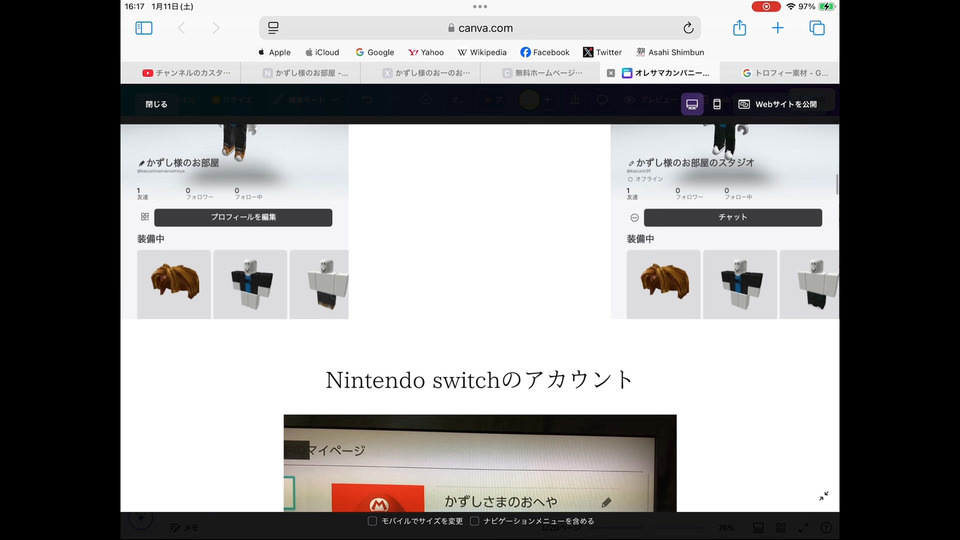The height and width of the screenshot is (540, 960).
Task: Open the Asahi Shimbun bookmark
Action: 670,53
